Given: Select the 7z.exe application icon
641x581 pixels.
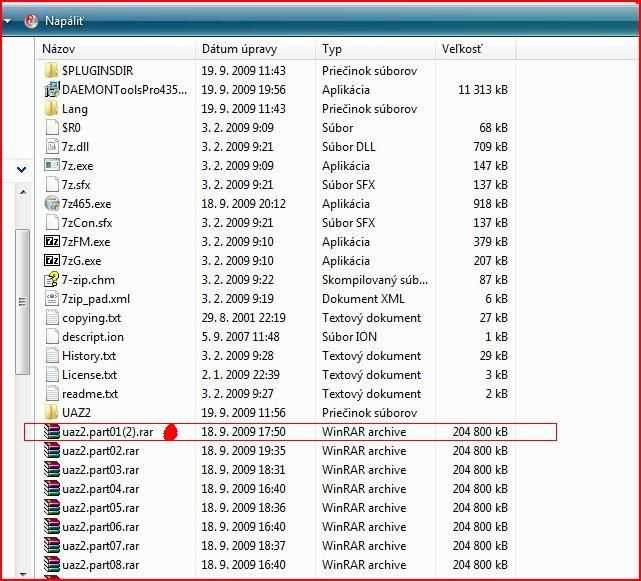Looking at the screenshot, I should (52, 166).
